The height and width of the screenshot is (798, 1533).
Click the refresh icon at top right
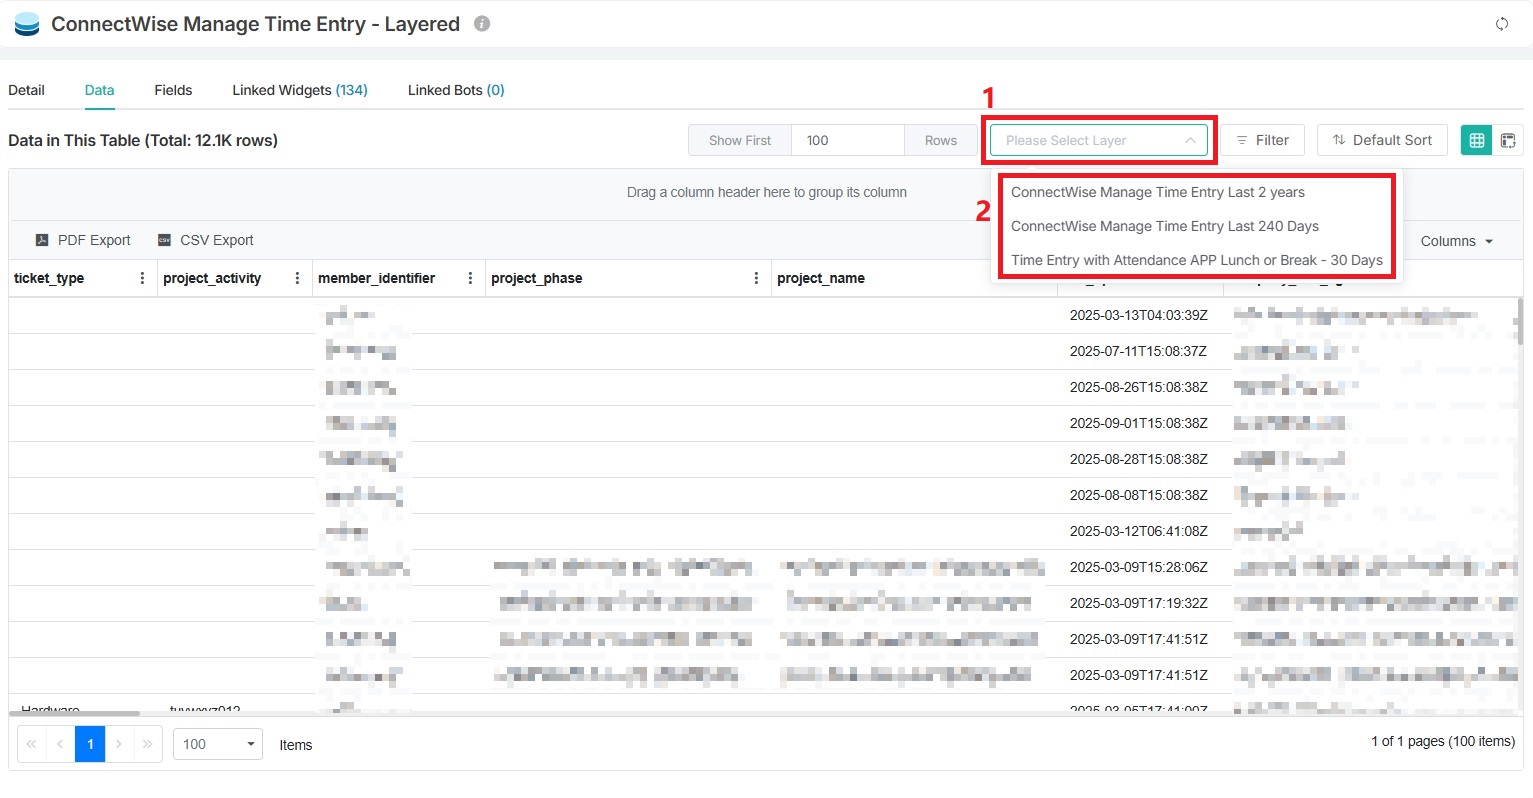[x=1501, y=24]
